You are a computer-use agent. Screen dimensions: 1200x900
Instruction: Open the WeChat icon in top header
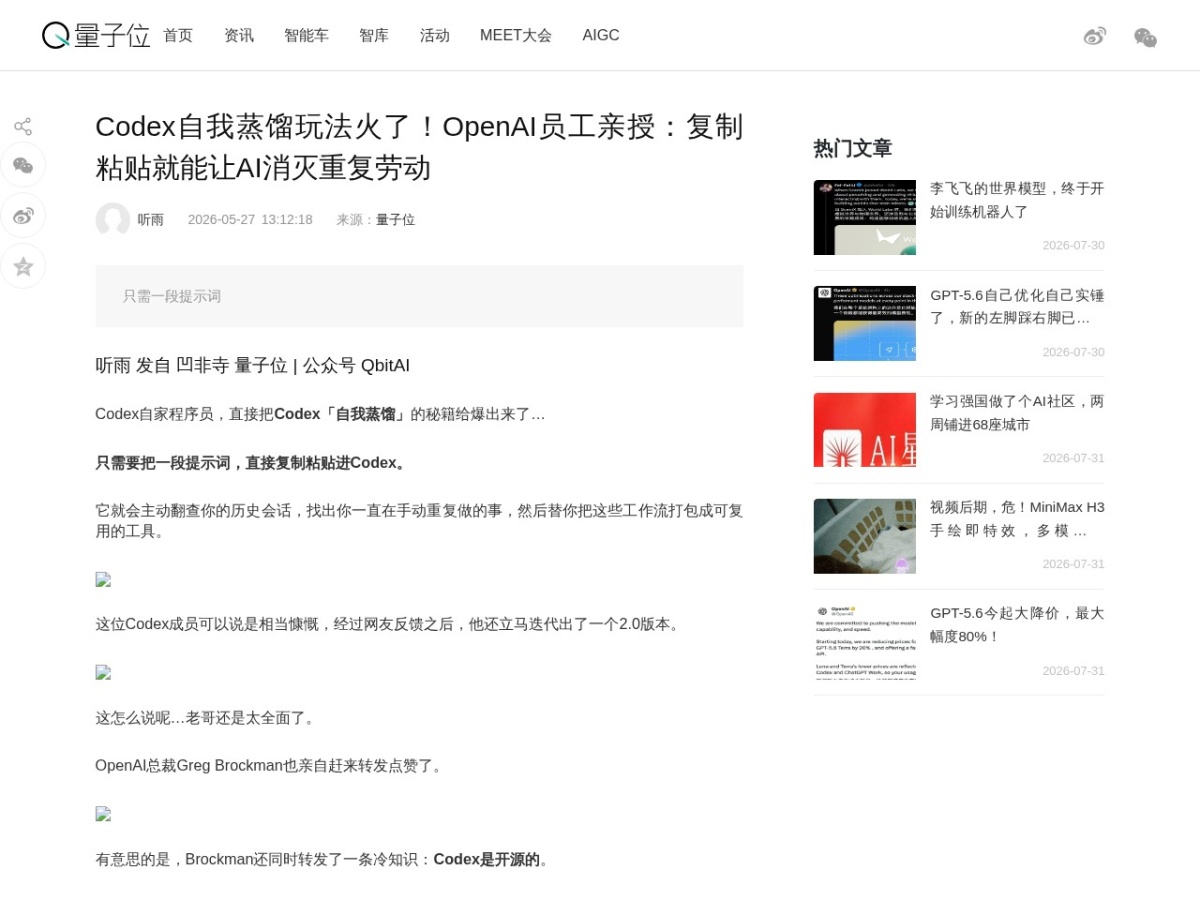click(x=1145, y=37)
